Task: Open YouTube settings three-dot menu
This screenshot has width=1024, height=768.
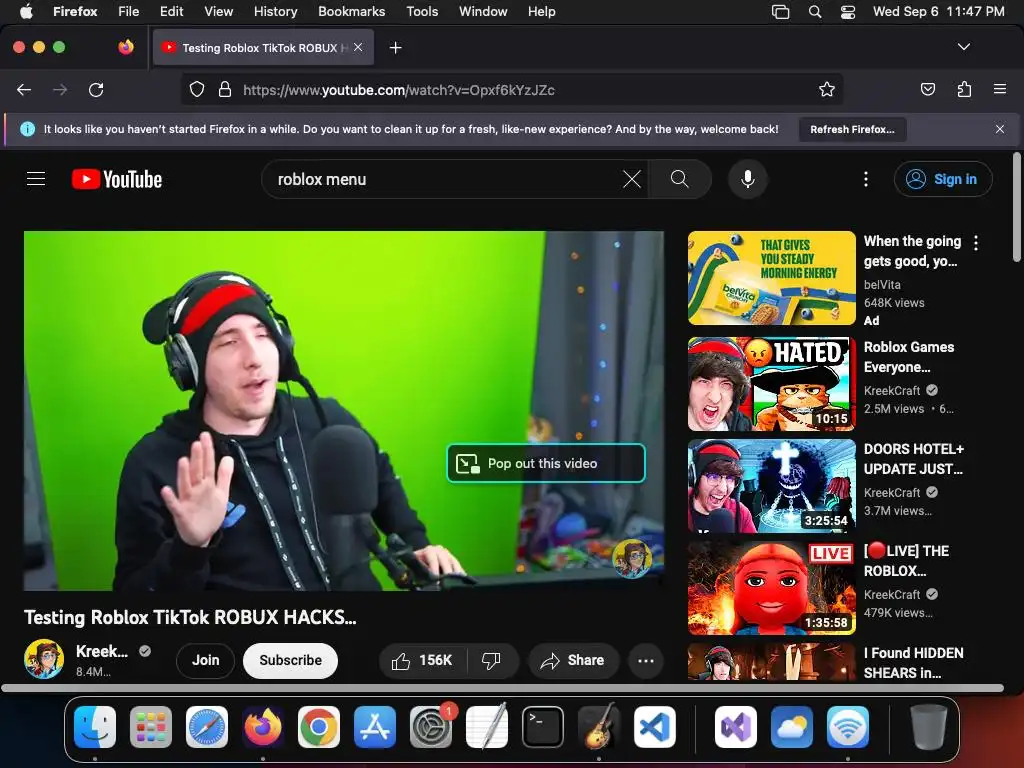Action: point(866,179)
